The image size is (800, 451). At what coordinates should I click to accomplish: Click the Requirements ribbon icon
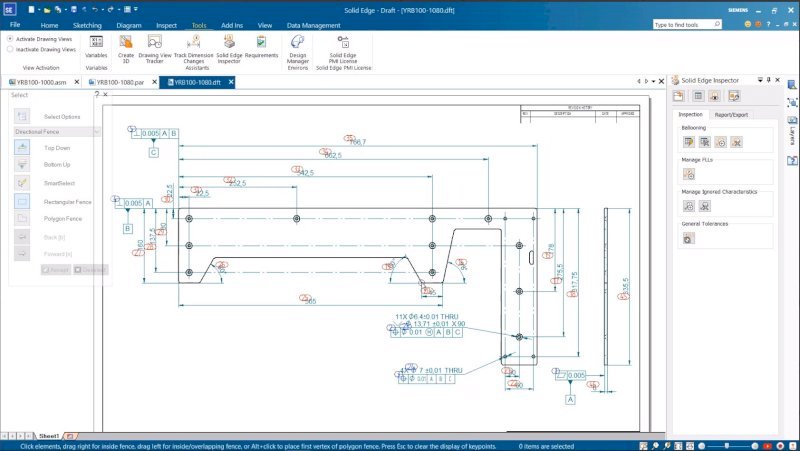pos(261,45)
